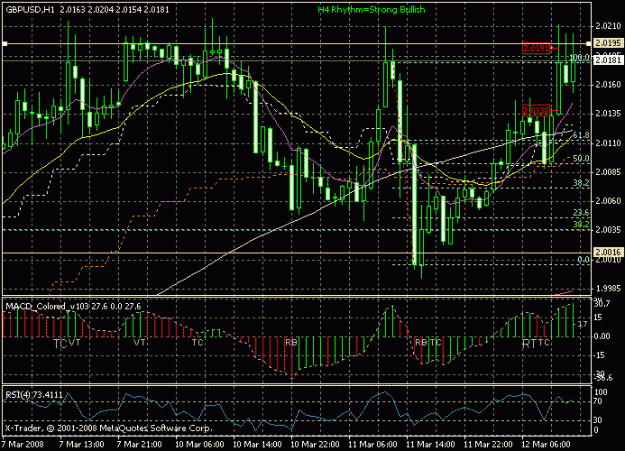Image resolution: width=625 pixels, height=451 pixels.
Task: Click '12 Mar 06:00' on the time axis
Action: coord(546,444)
